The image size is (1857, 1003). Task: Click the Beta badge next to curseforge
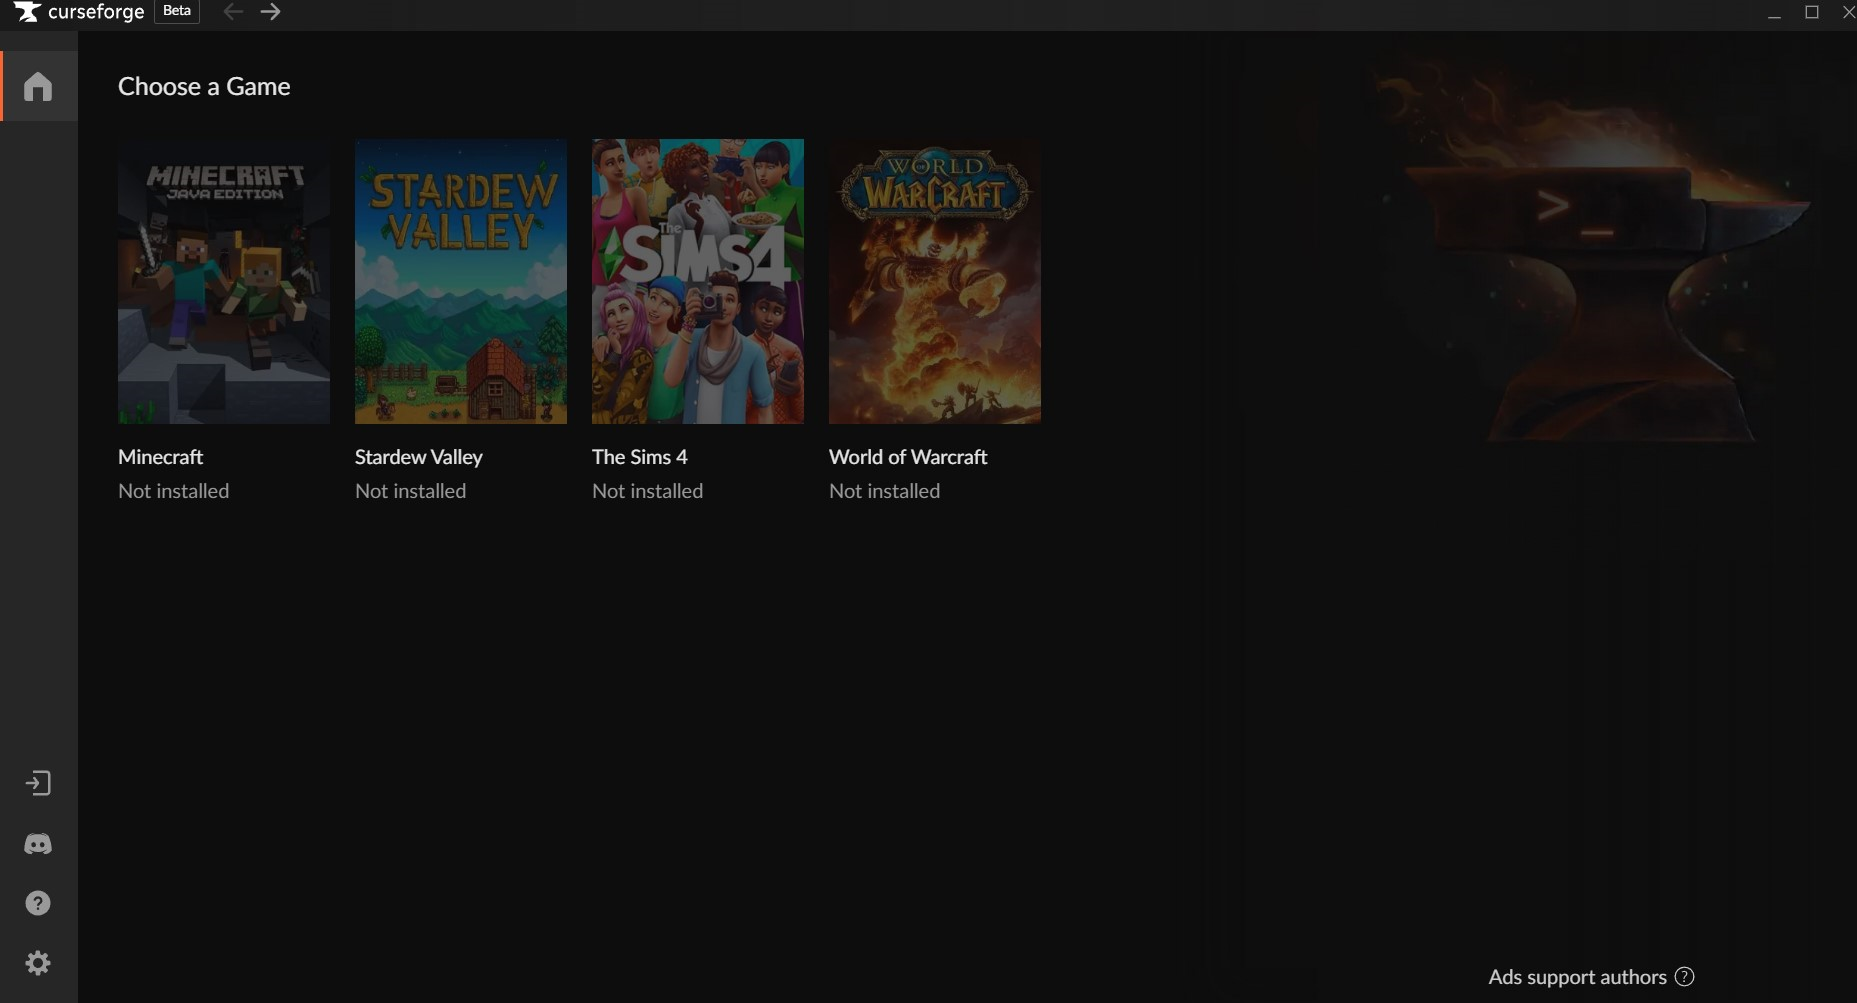point(176,11)
